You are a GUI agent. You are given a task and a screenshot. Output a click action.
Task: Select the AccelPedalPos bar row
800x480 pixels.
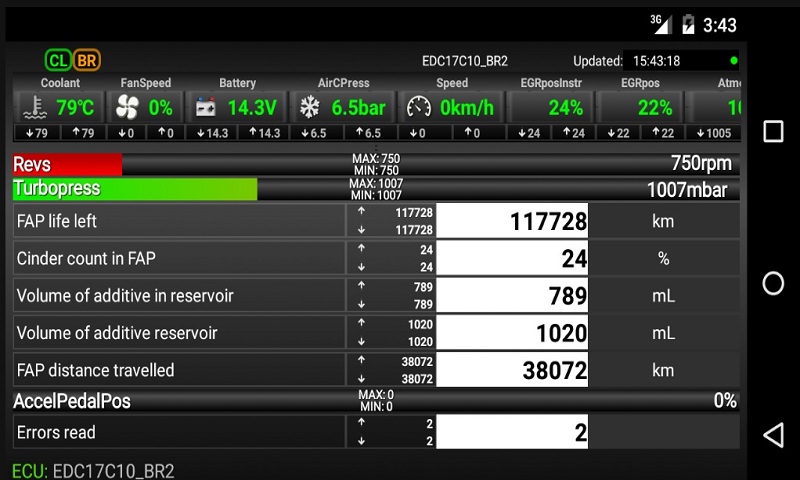pyautogui.click(x=376, y=401)
